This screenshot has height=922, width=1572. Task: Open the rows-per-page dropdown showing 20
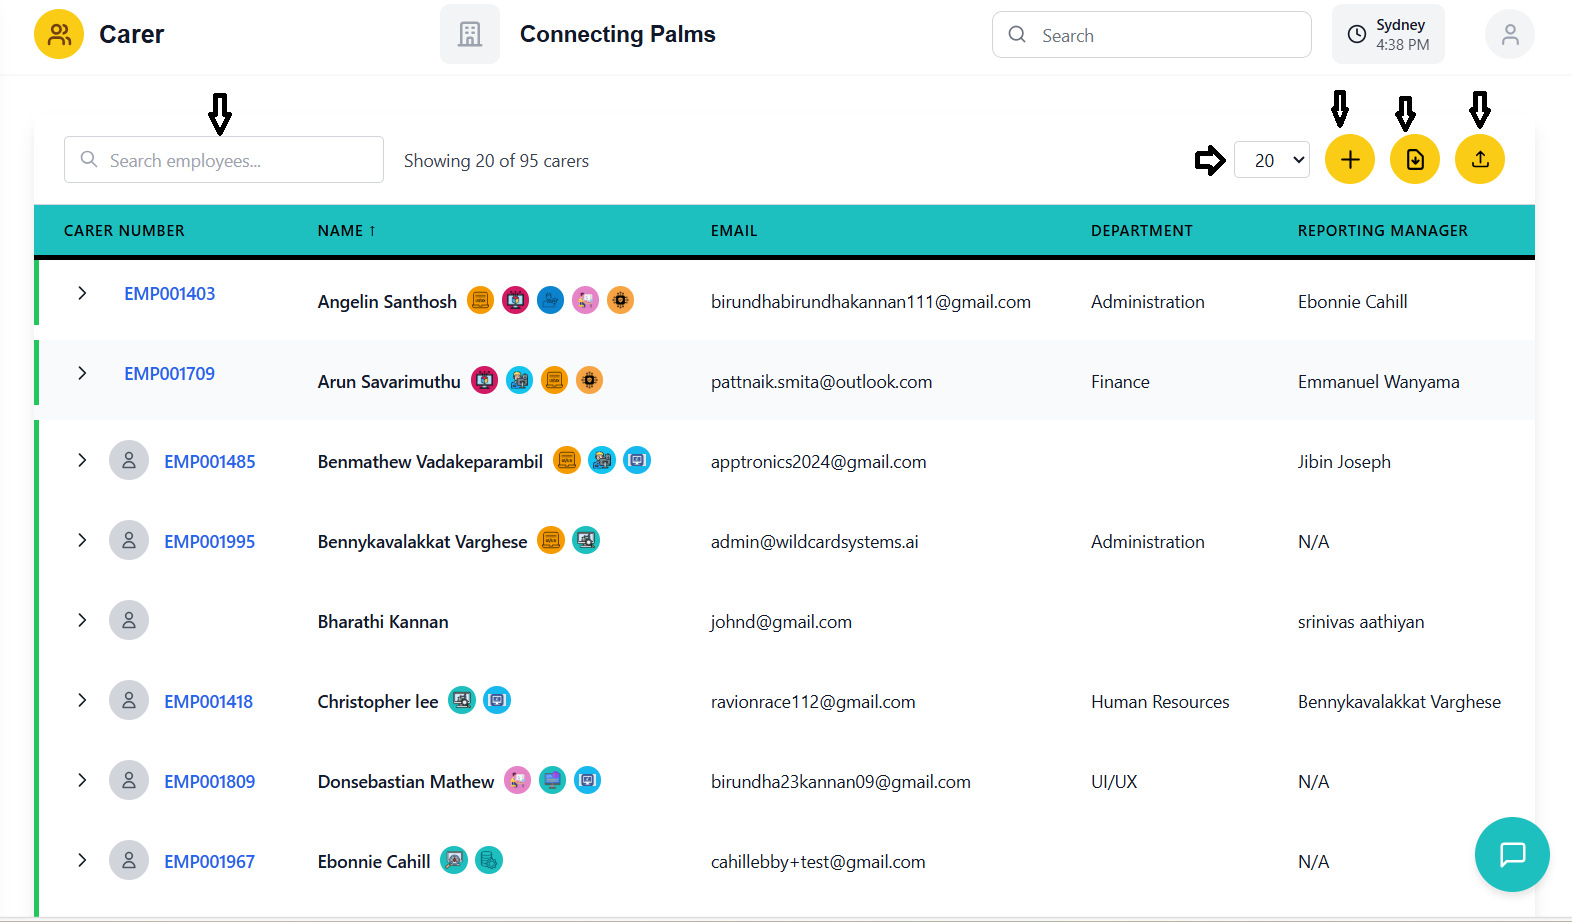1271,160
